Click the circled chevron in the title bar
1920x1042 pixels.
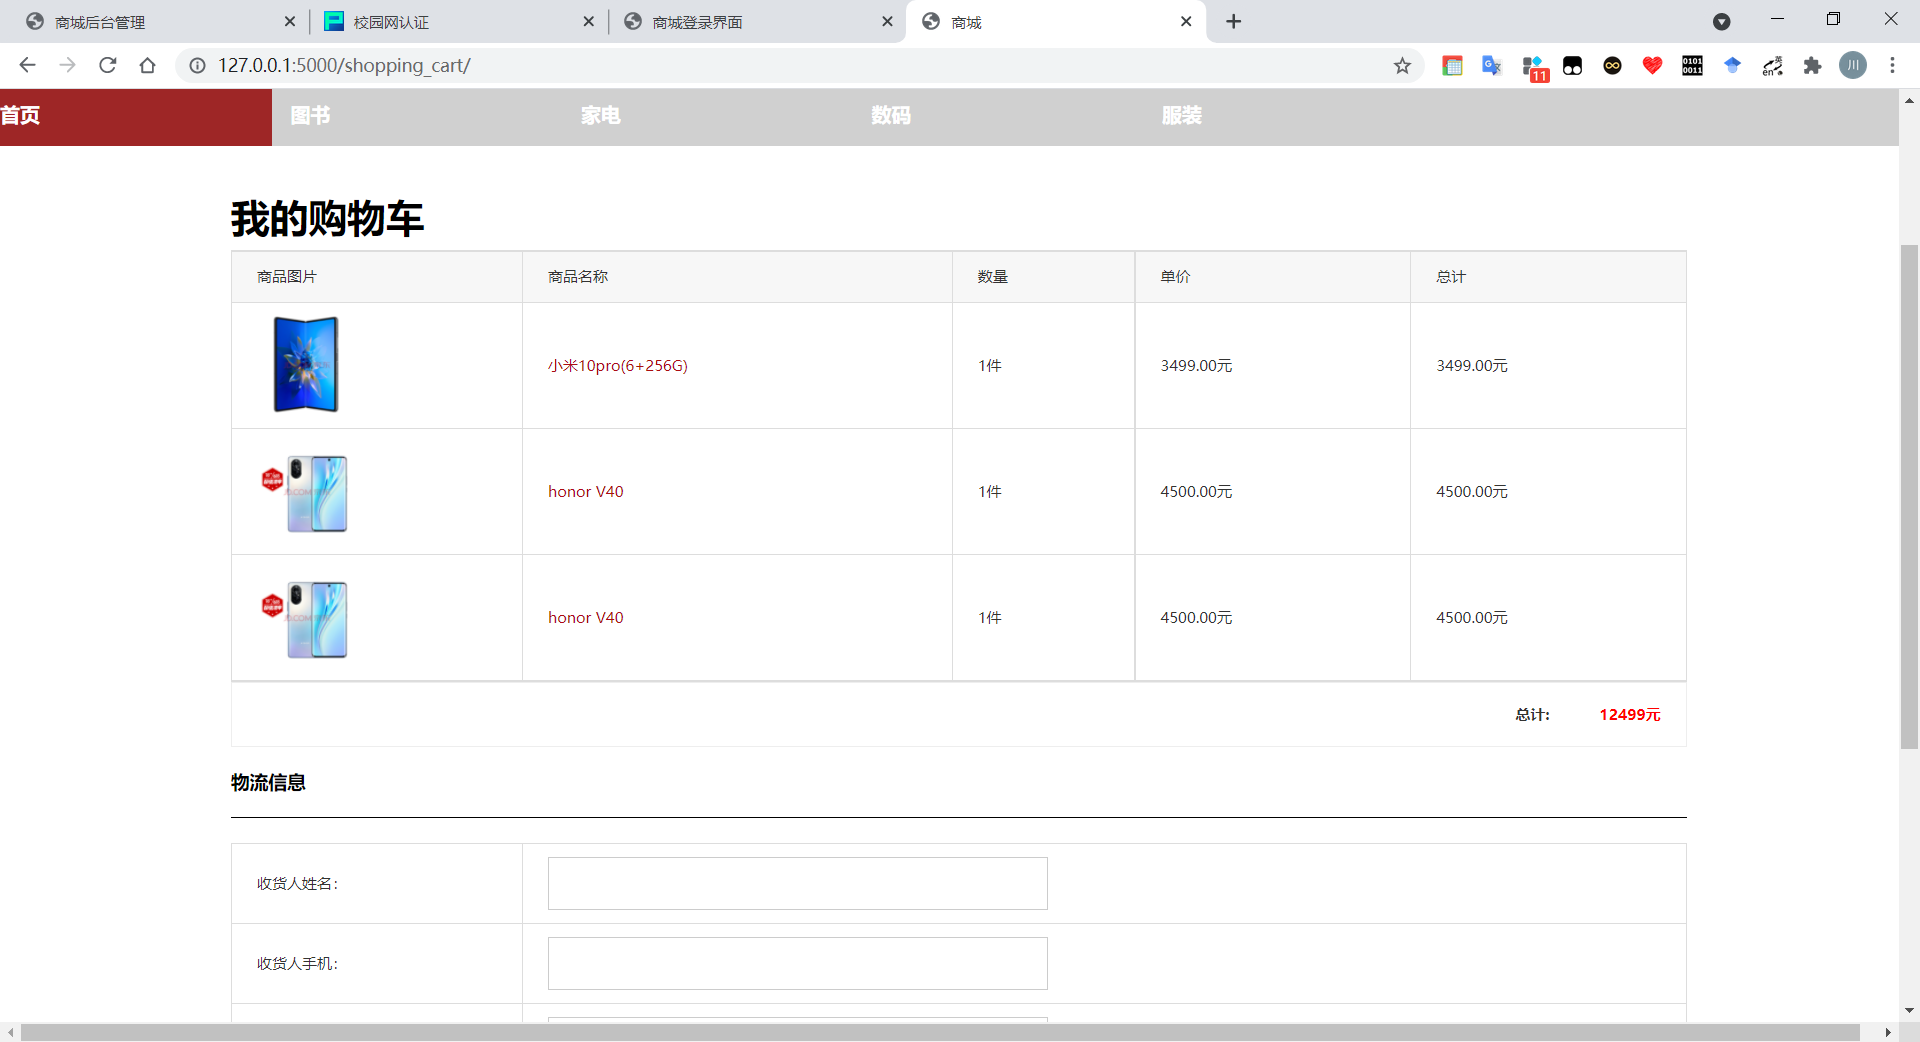point(1722,21)
